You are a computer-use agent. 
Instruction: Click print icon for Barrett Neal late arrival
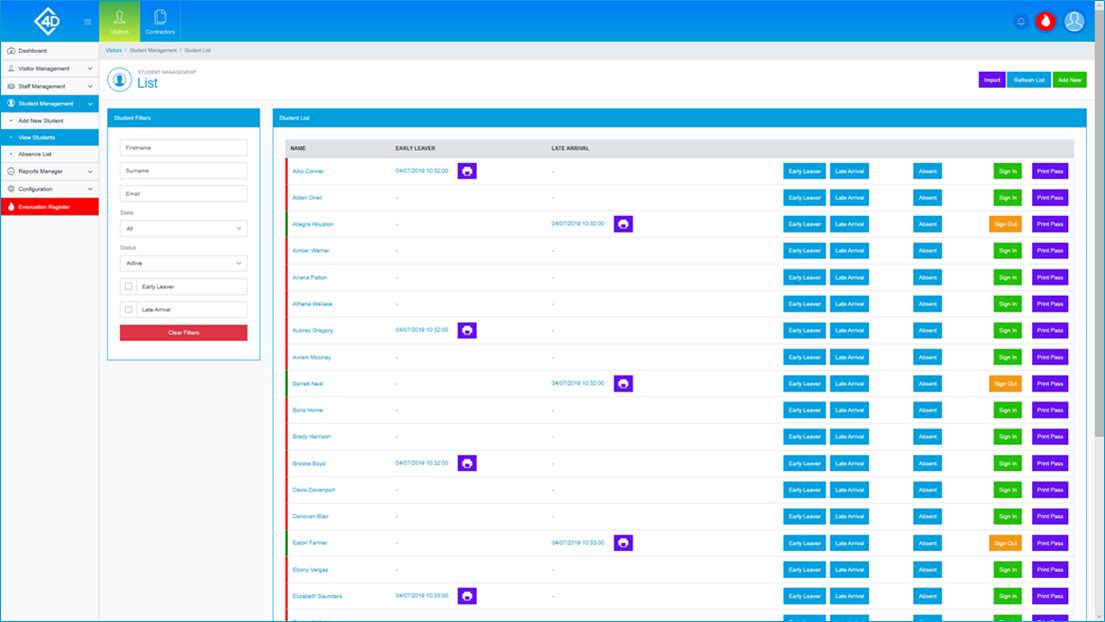623,384
